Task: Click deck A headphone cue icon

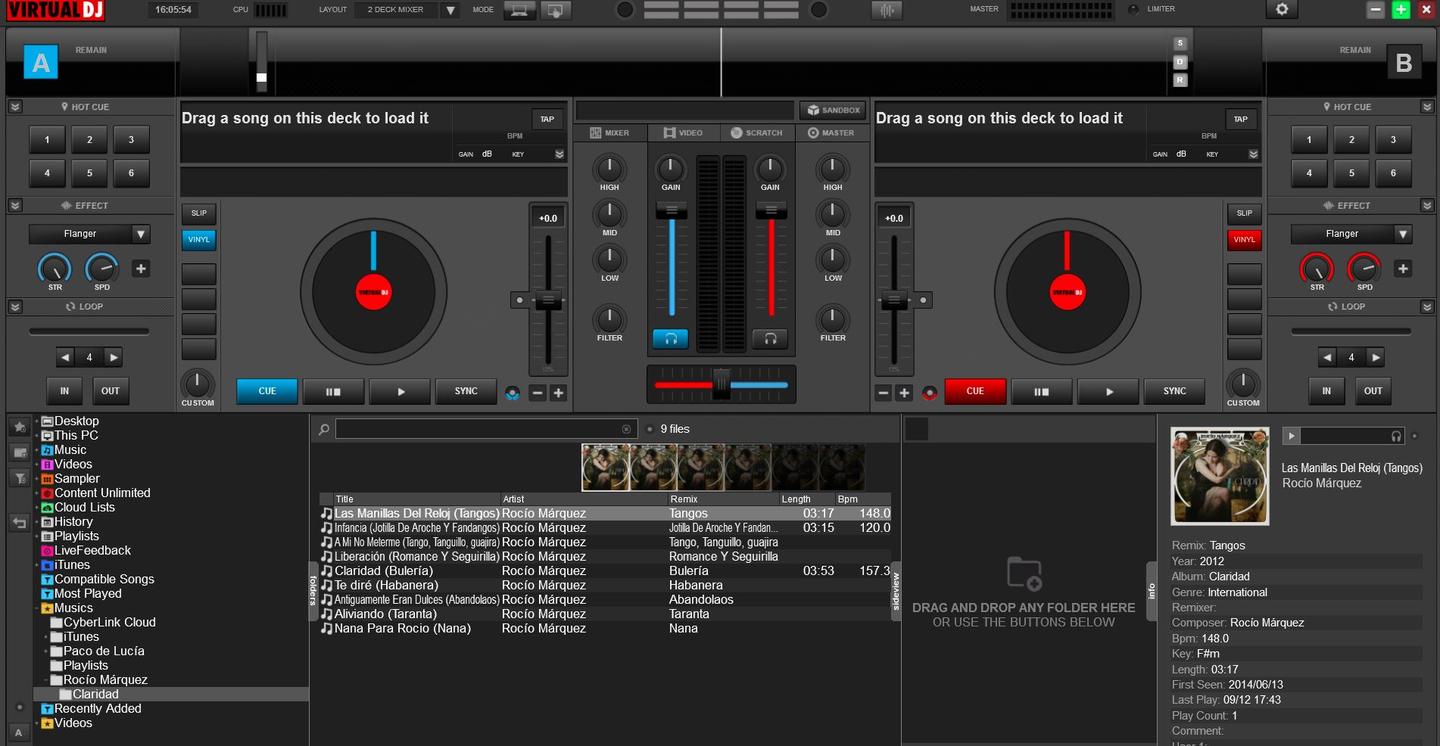Action: coord(670,339)
